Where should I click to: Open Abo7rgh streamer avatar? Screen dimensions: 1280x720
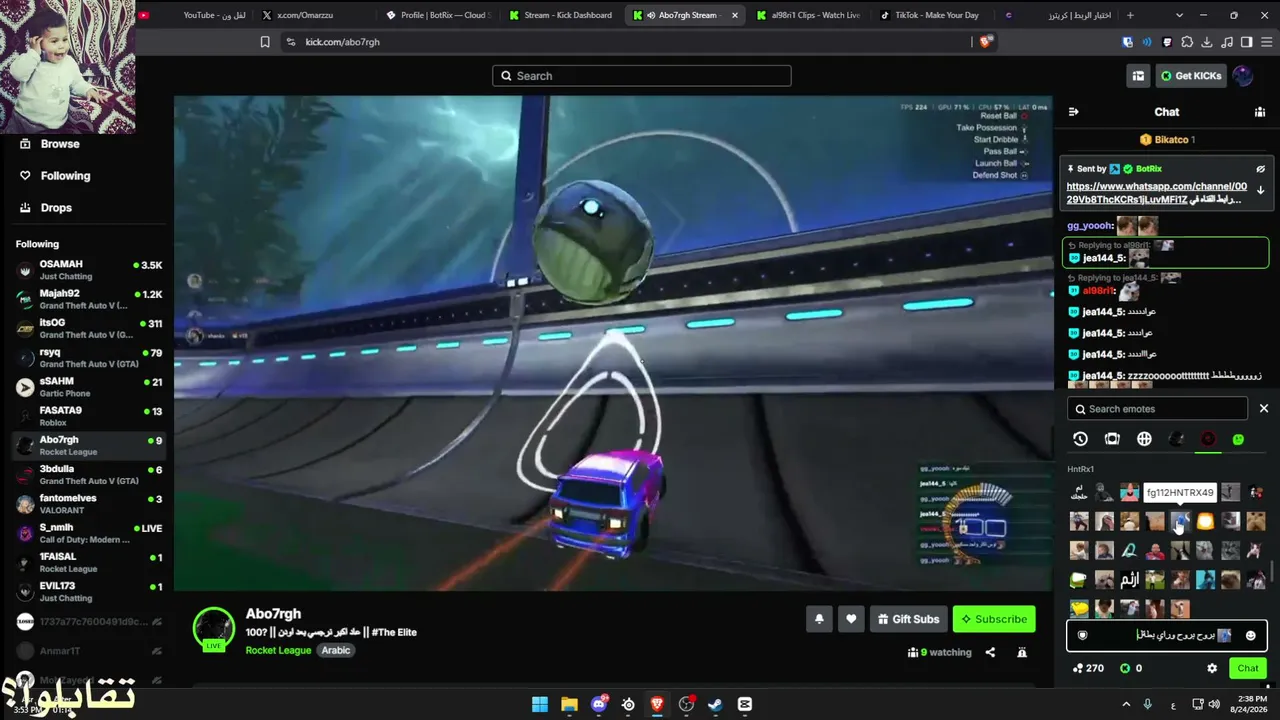pos(213,628)
